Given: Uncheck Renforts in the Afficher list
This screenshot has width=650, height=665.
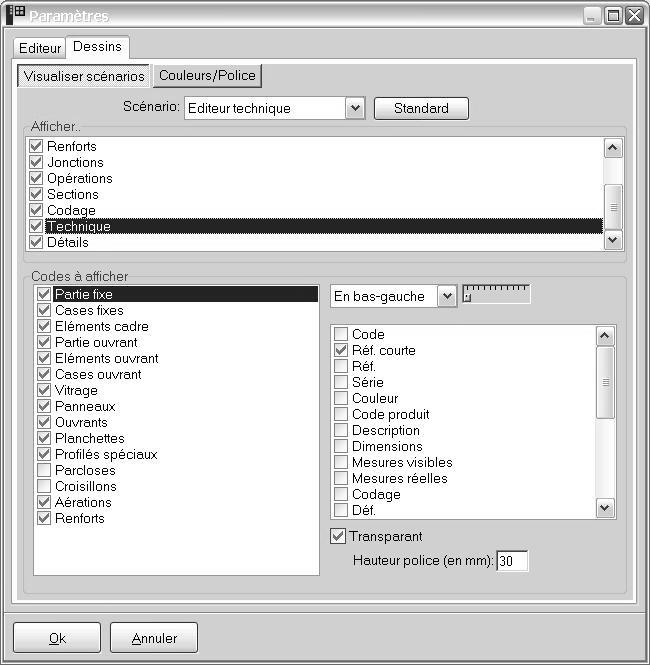Looking at the screenshot, I should (x=36, y=146).
